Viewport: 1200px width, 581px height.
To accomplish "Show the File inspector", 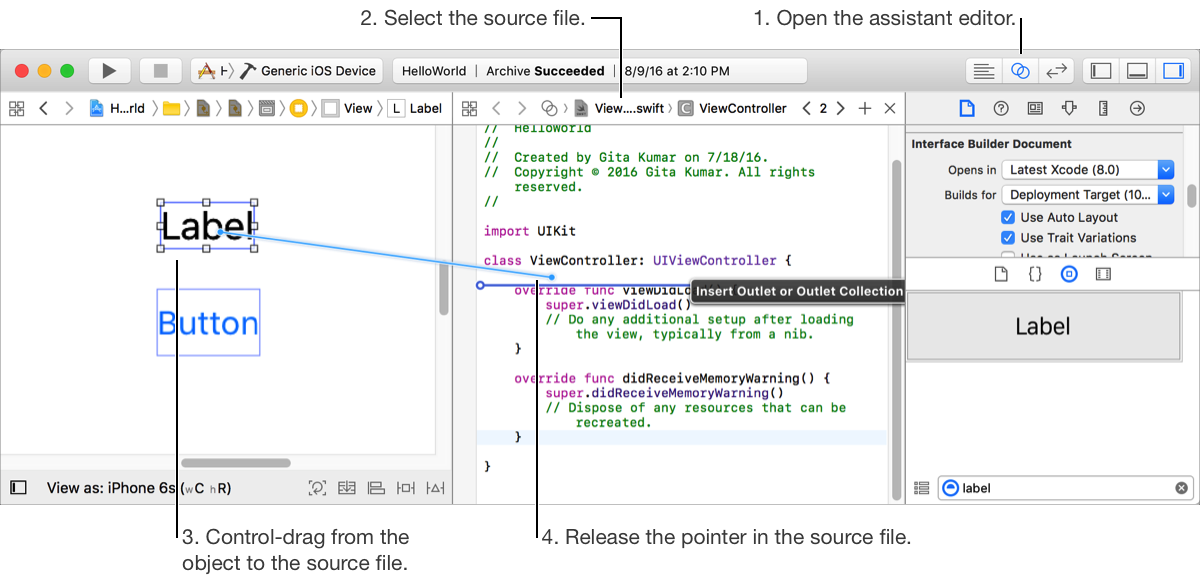I will click(x=966, y=108).
